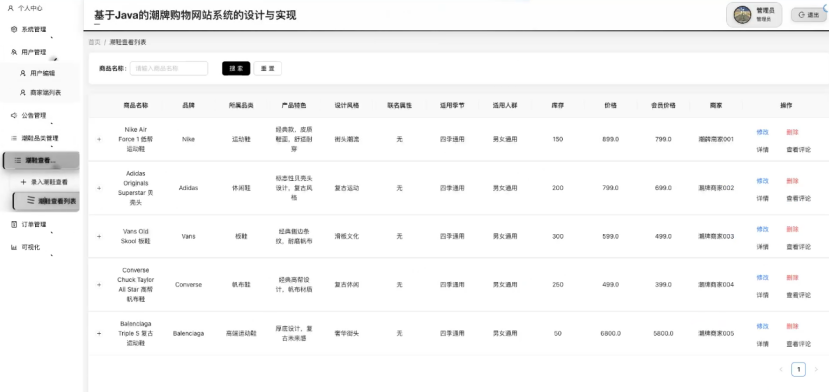The height and width of the screenshot is (392, 829).
Task: Click the 订单管理 clipboard icon
Action: click(14, 224)
